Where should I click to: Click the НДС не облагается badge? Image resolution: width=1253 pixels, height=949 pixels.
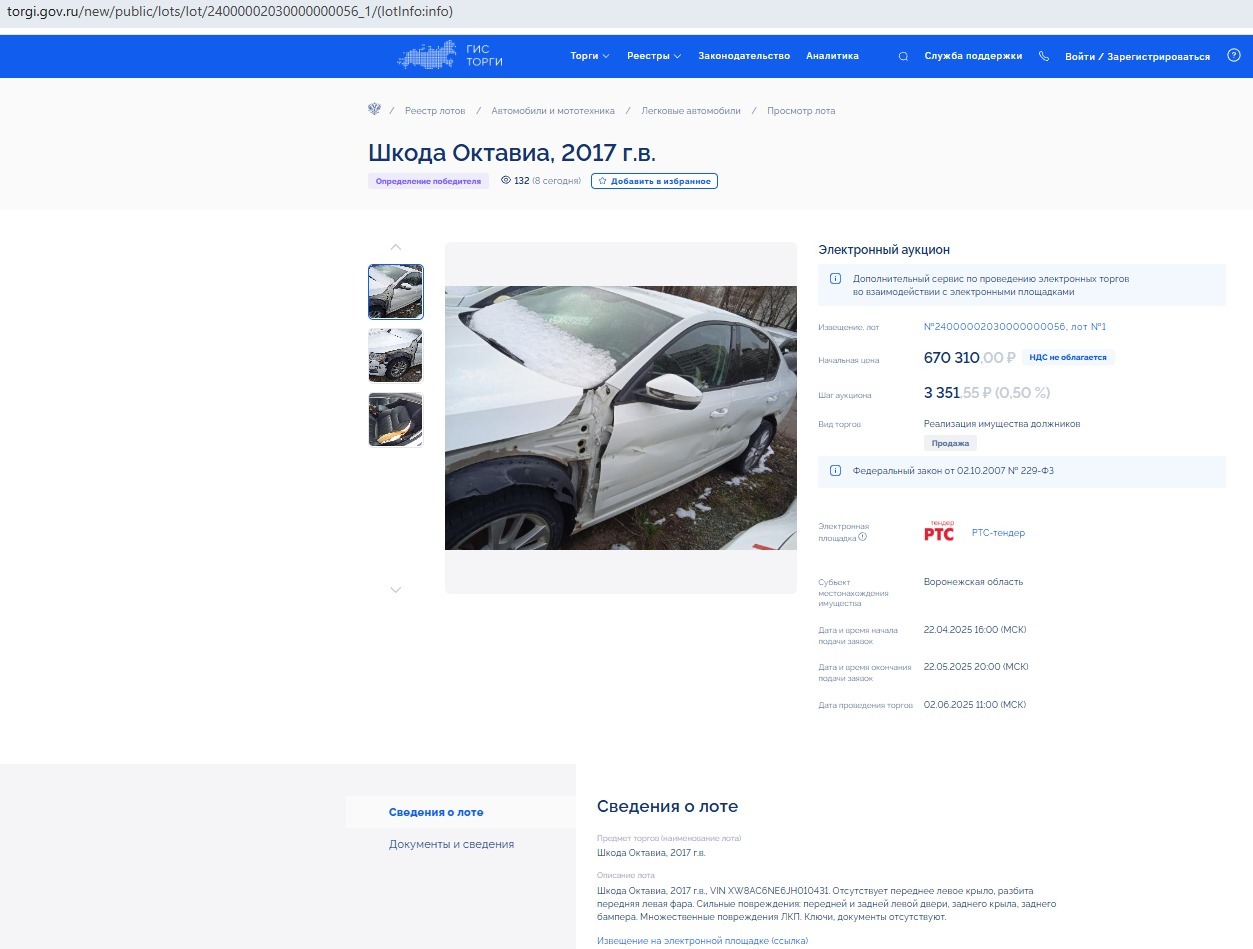pyautogui.click(x=1068, y=357)
